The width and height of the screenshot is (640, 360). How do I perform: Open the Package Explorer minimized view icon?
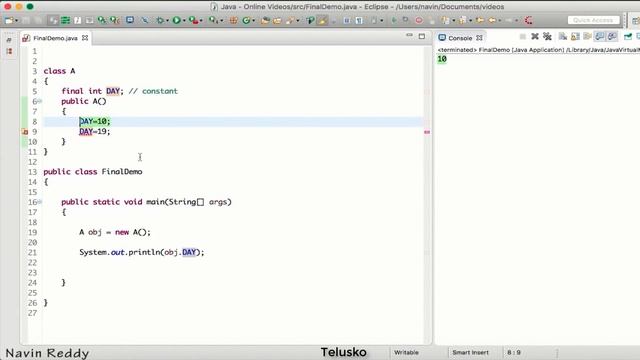point(9,40)
